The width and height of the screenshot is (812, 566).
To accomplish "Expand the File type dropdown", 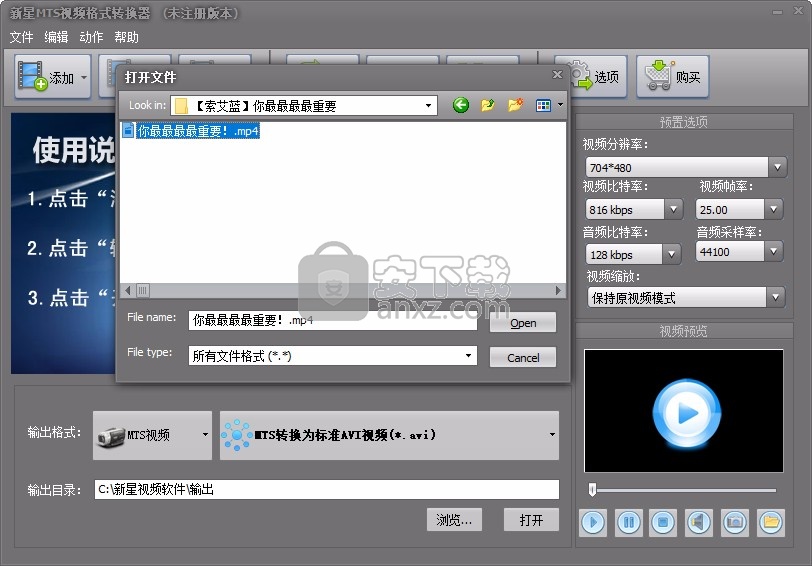I will [x=468, y=356].
